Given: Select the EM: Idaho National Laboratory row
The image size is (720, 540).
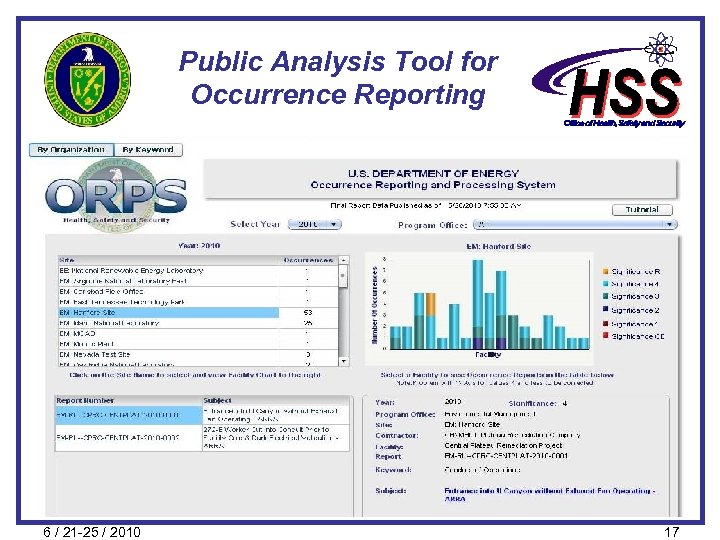Looking at the screenshot, I should point(198,323).
